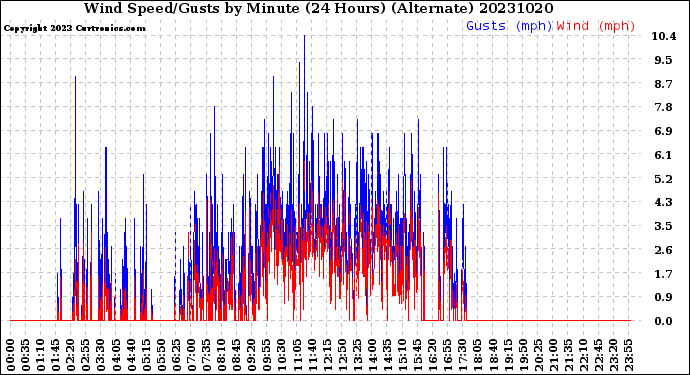Click the 16:55 time axis label
Image resolution: width=690 pixels, height=375 pixels.
[448, 354]
